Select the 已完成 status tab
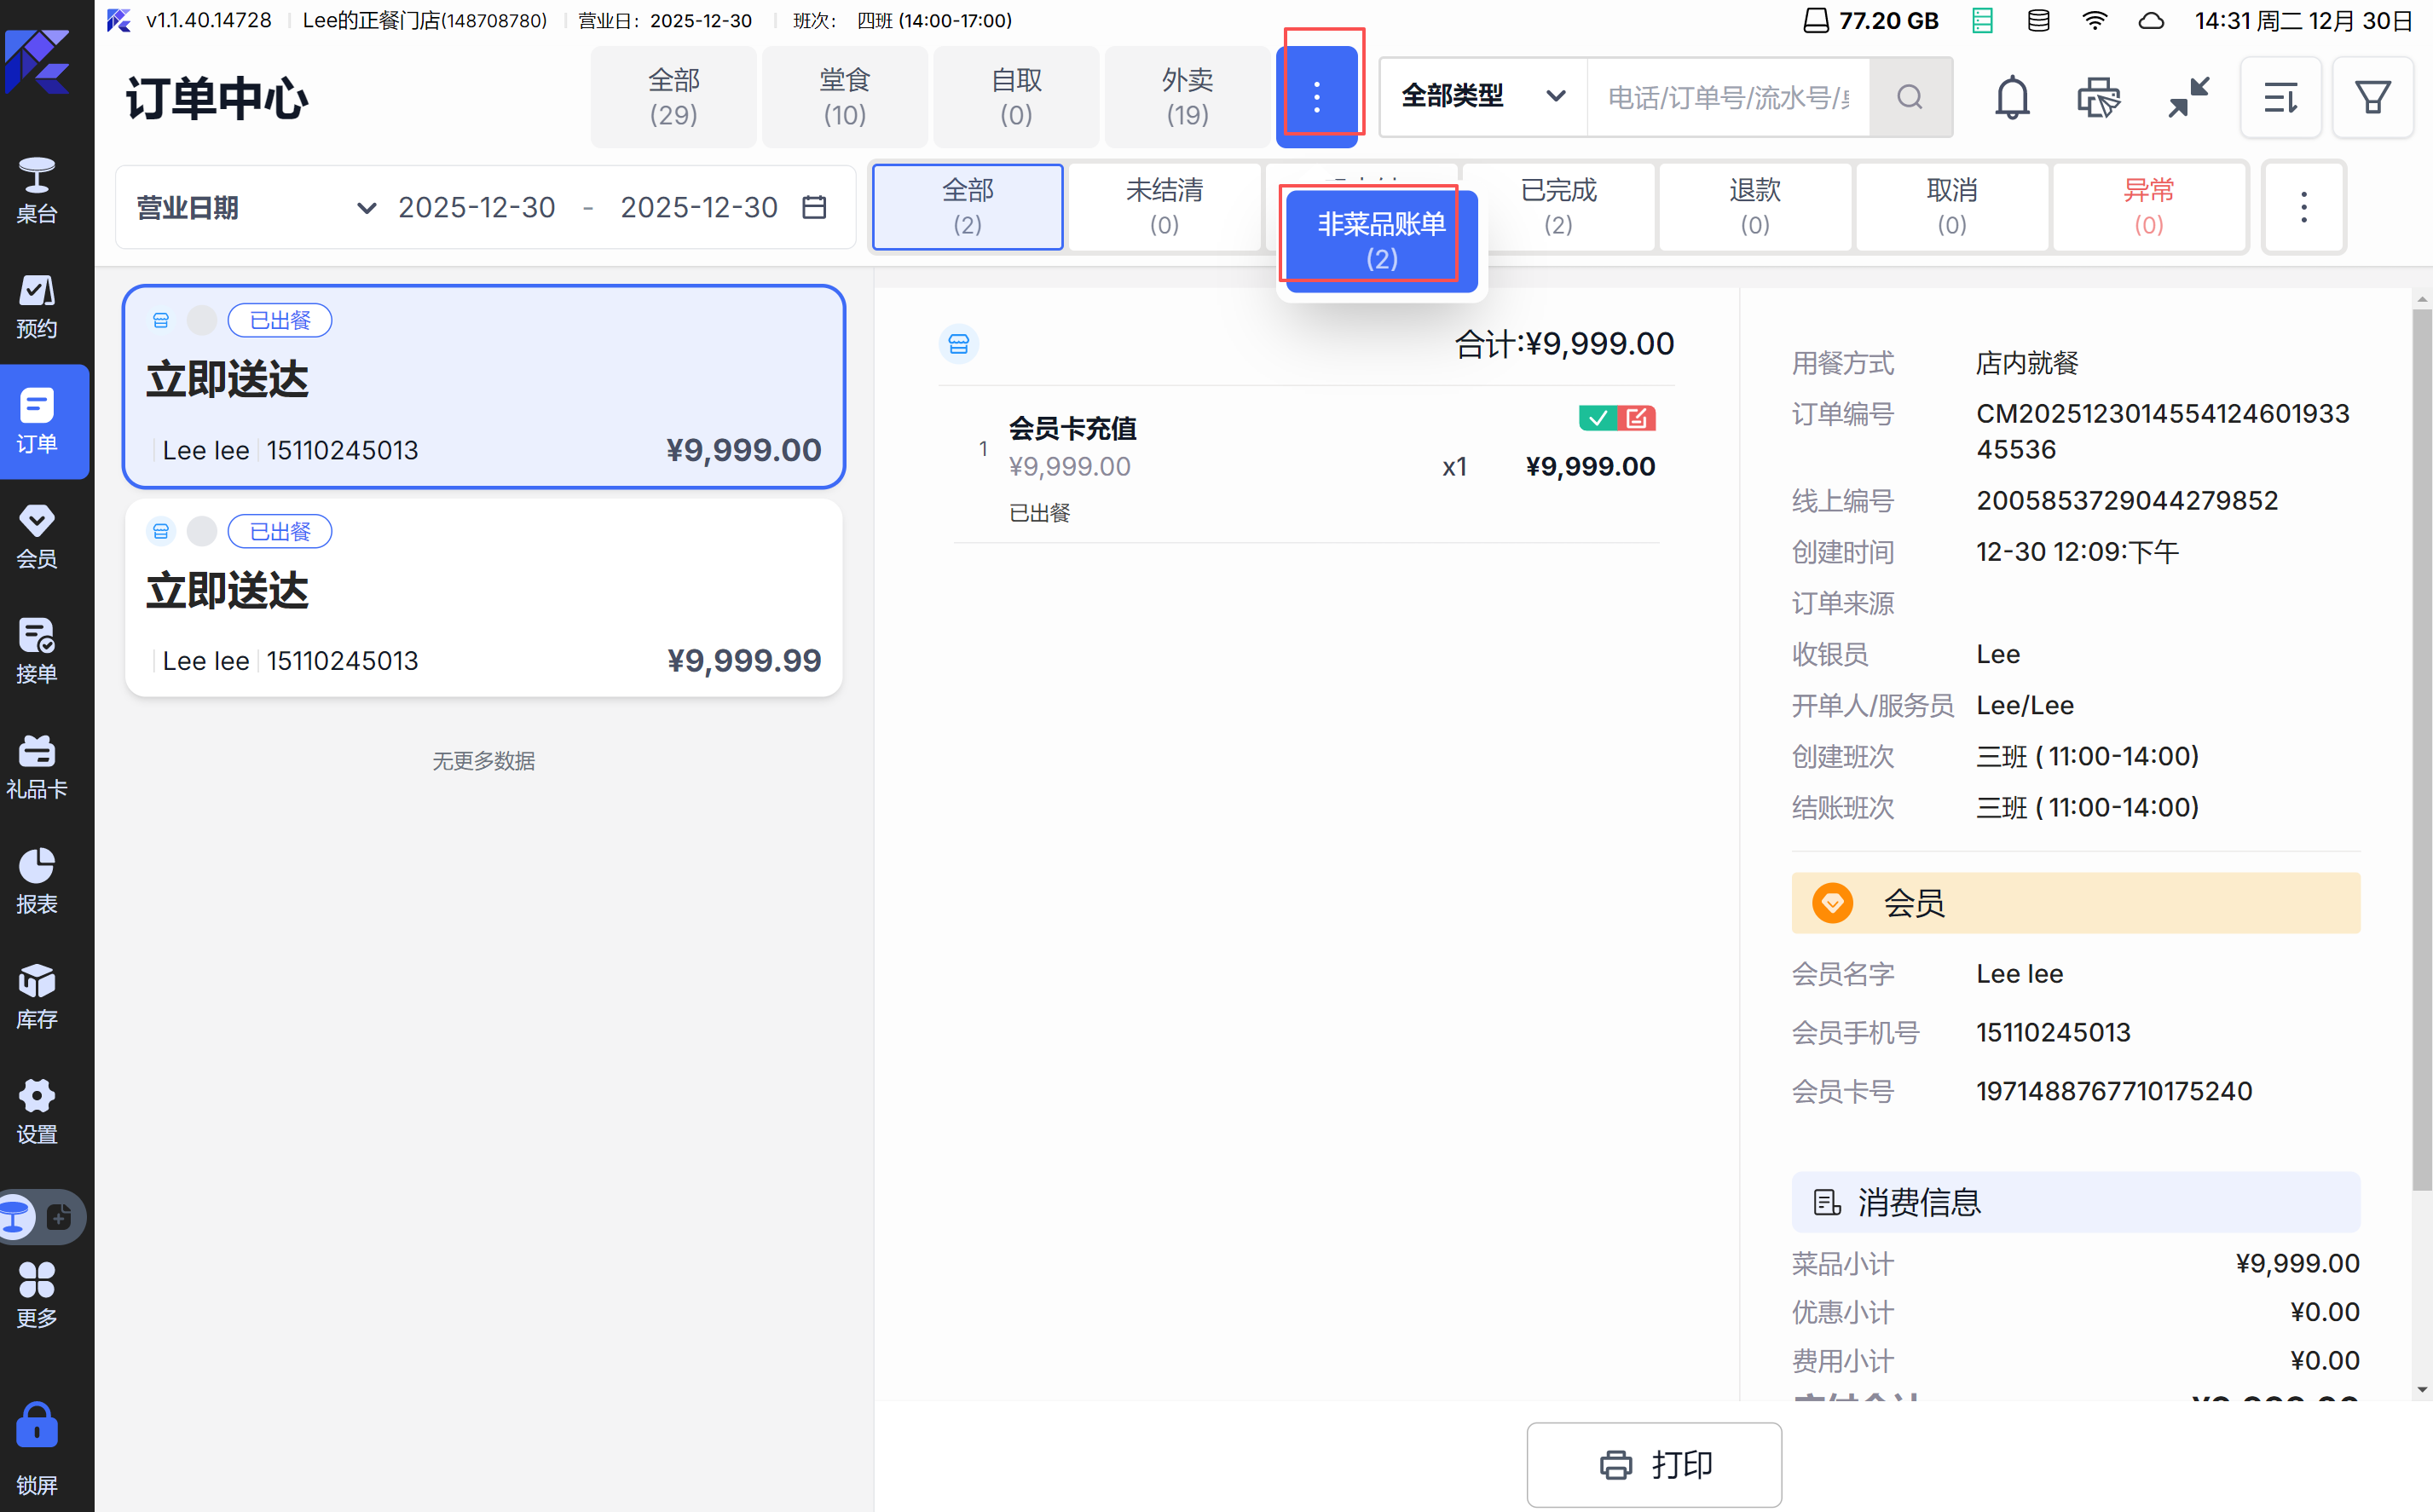 click(x=1558, y=206)
